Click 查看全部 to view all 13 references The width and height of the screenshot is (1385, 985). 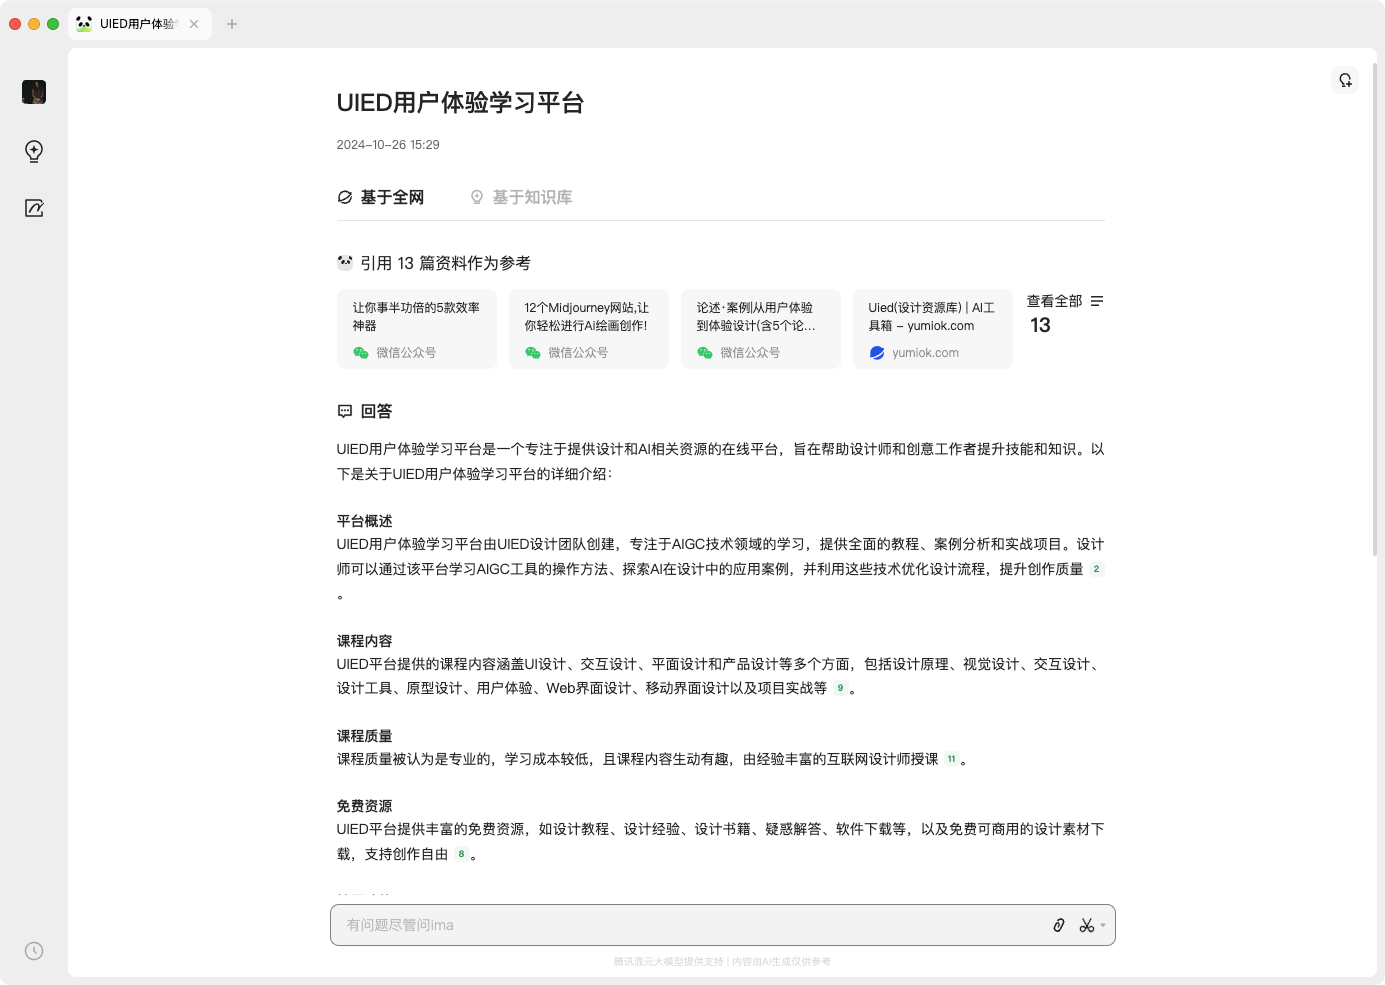click(1055, 301)
